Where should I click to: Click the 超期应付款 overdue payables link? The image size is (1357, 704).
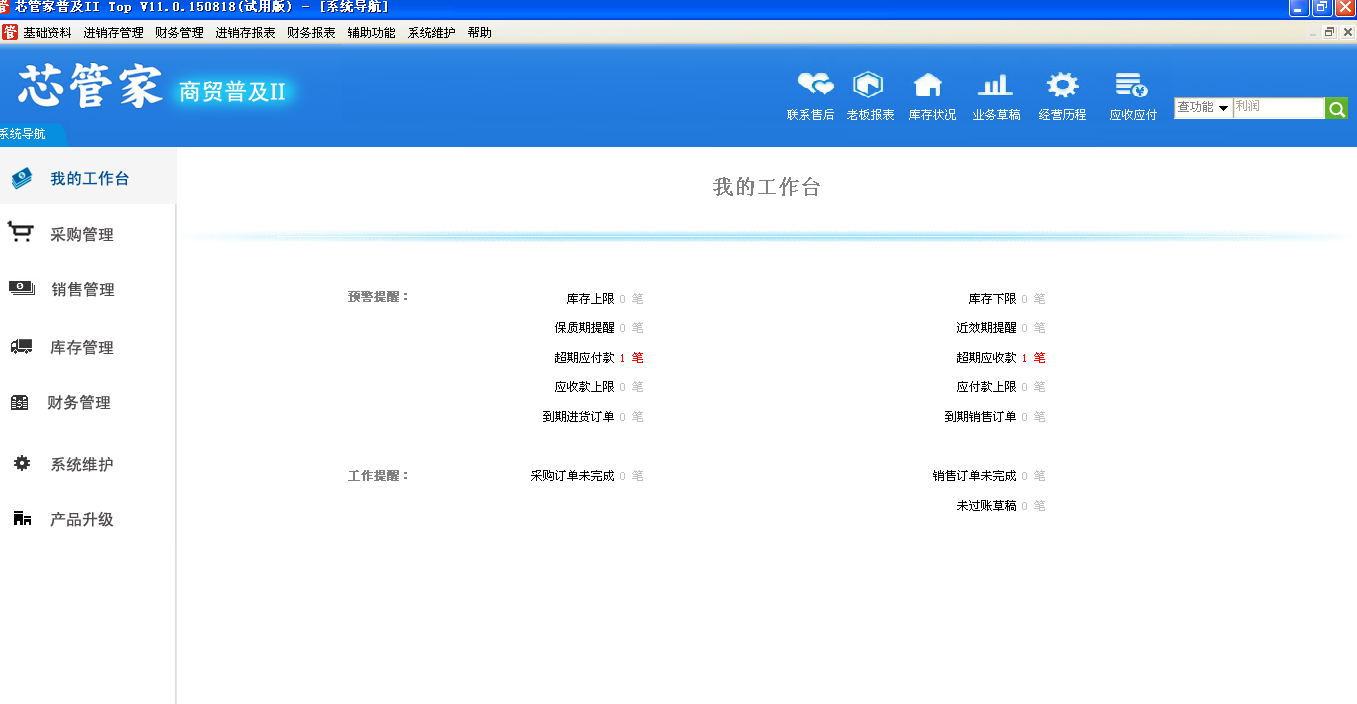(x=585, y=358)
